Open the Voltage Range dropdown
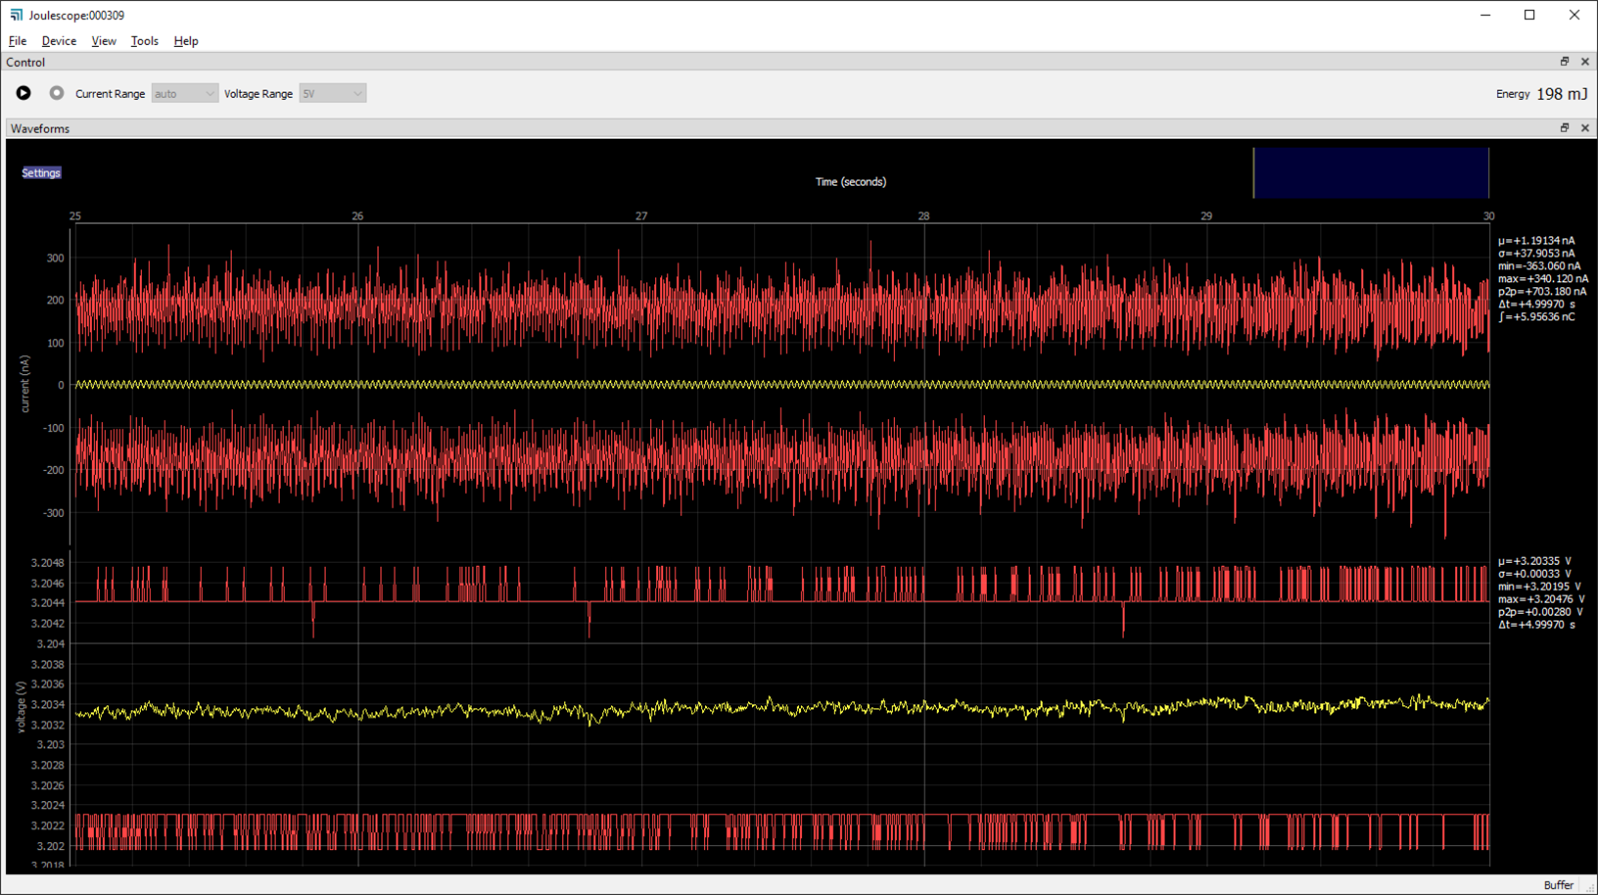The height and width of the screenshot is (895, 1598). (332, 94)
